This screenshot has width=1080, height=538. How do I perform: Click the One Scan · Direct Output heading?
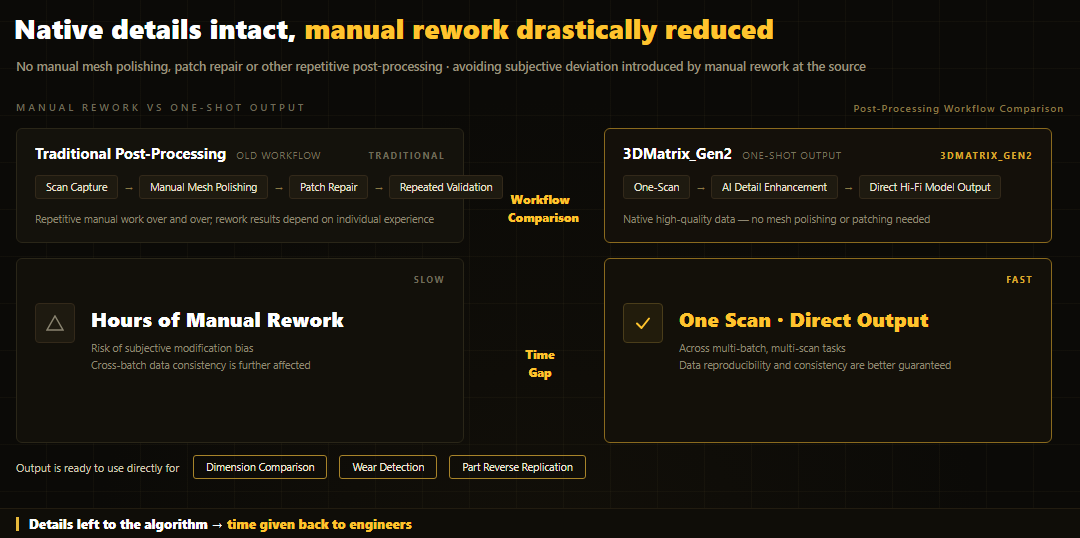tap(804, 320)
